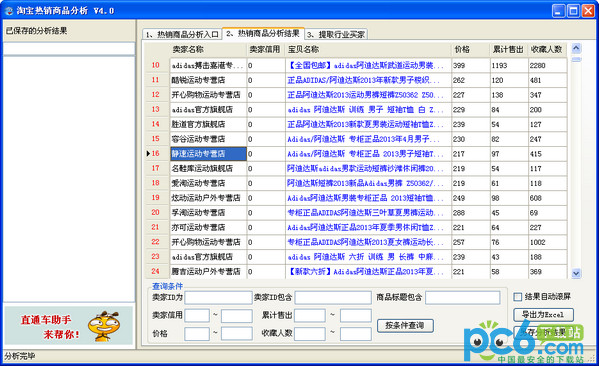
Task: Select seller cell 爱淘运动专营店
Action: tap(209, 183)
